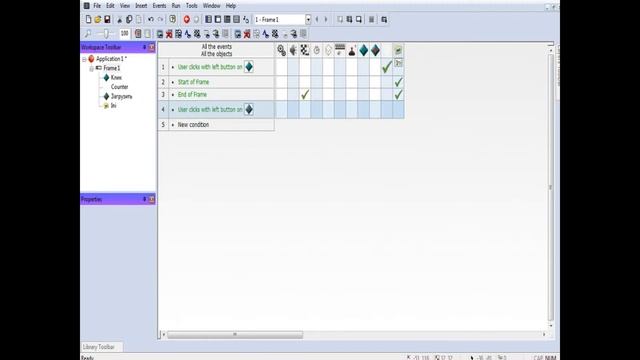Open the Events menu
The image size is (640, 360).
159,6
